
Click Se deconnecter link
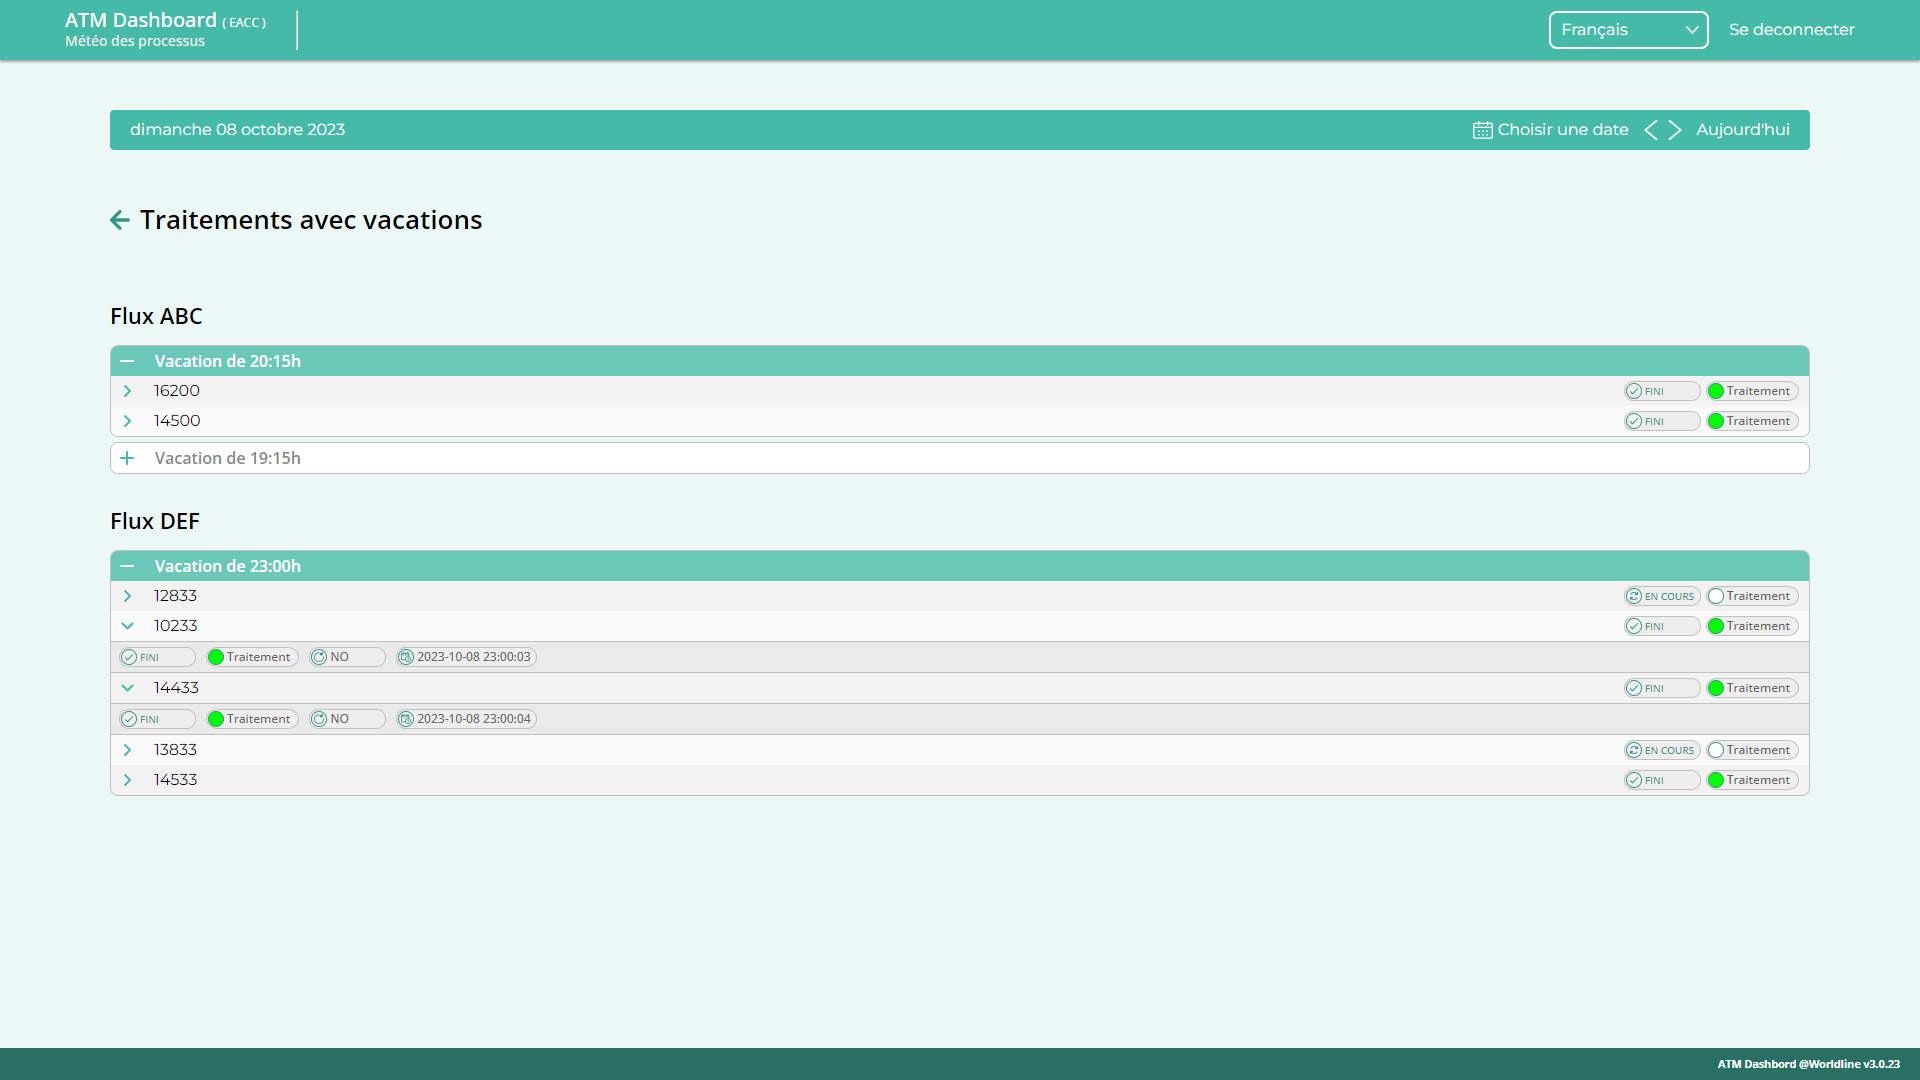pos(1791,30)
